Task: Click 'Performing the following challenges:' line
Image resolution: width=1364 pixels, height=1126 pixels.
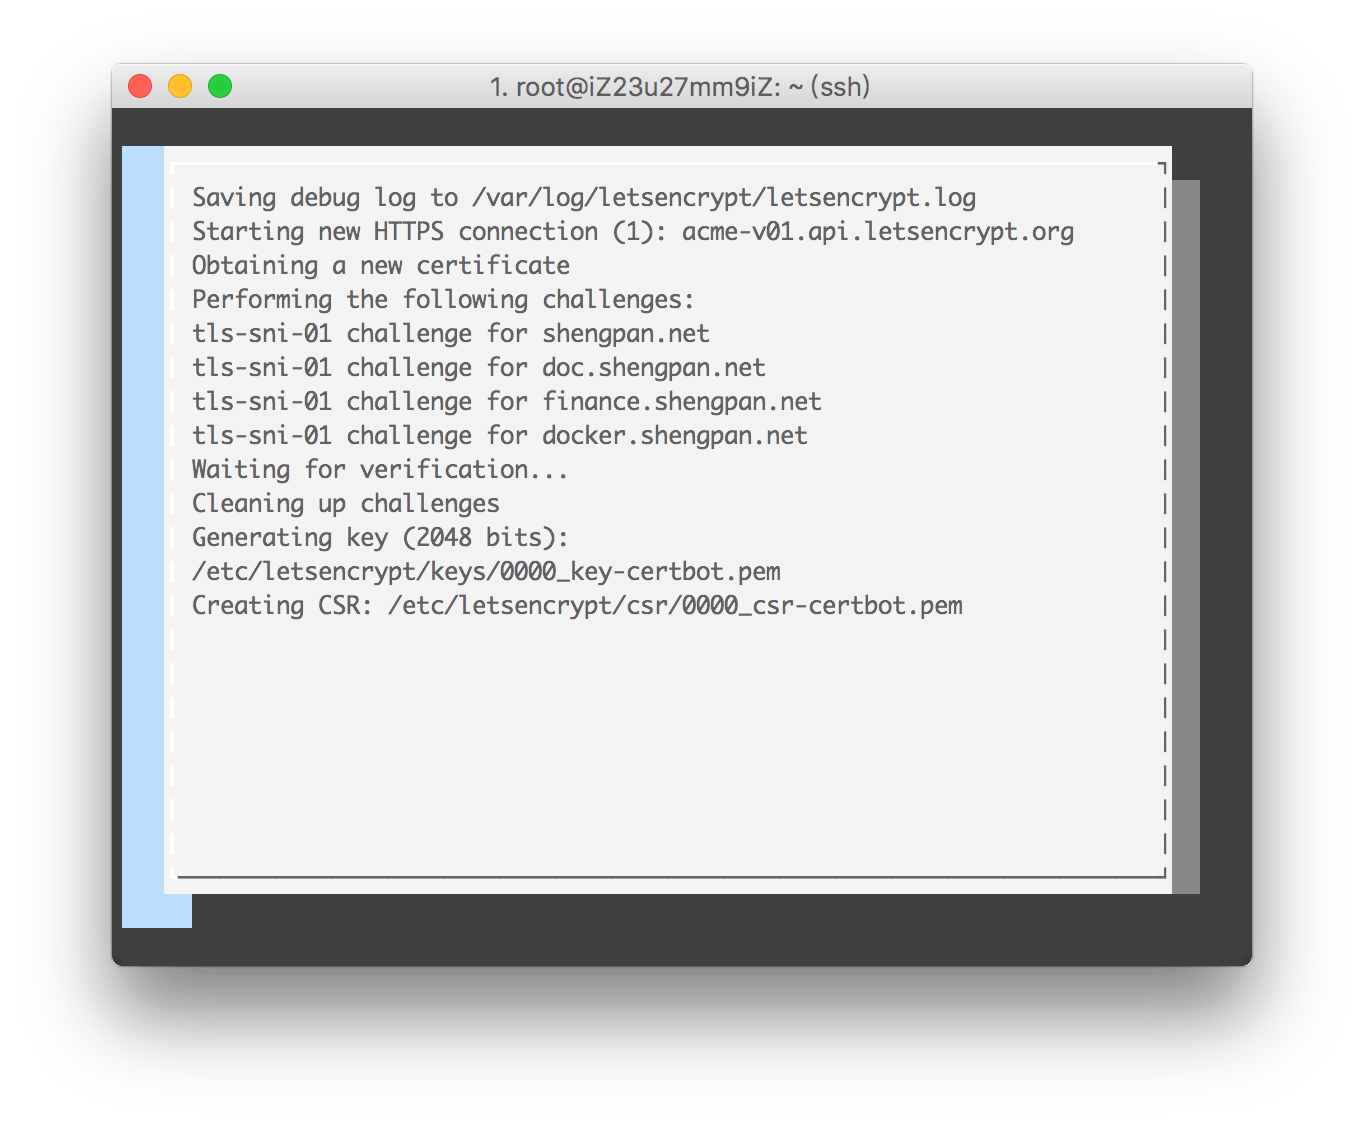Action: click(x=443, y=300)
